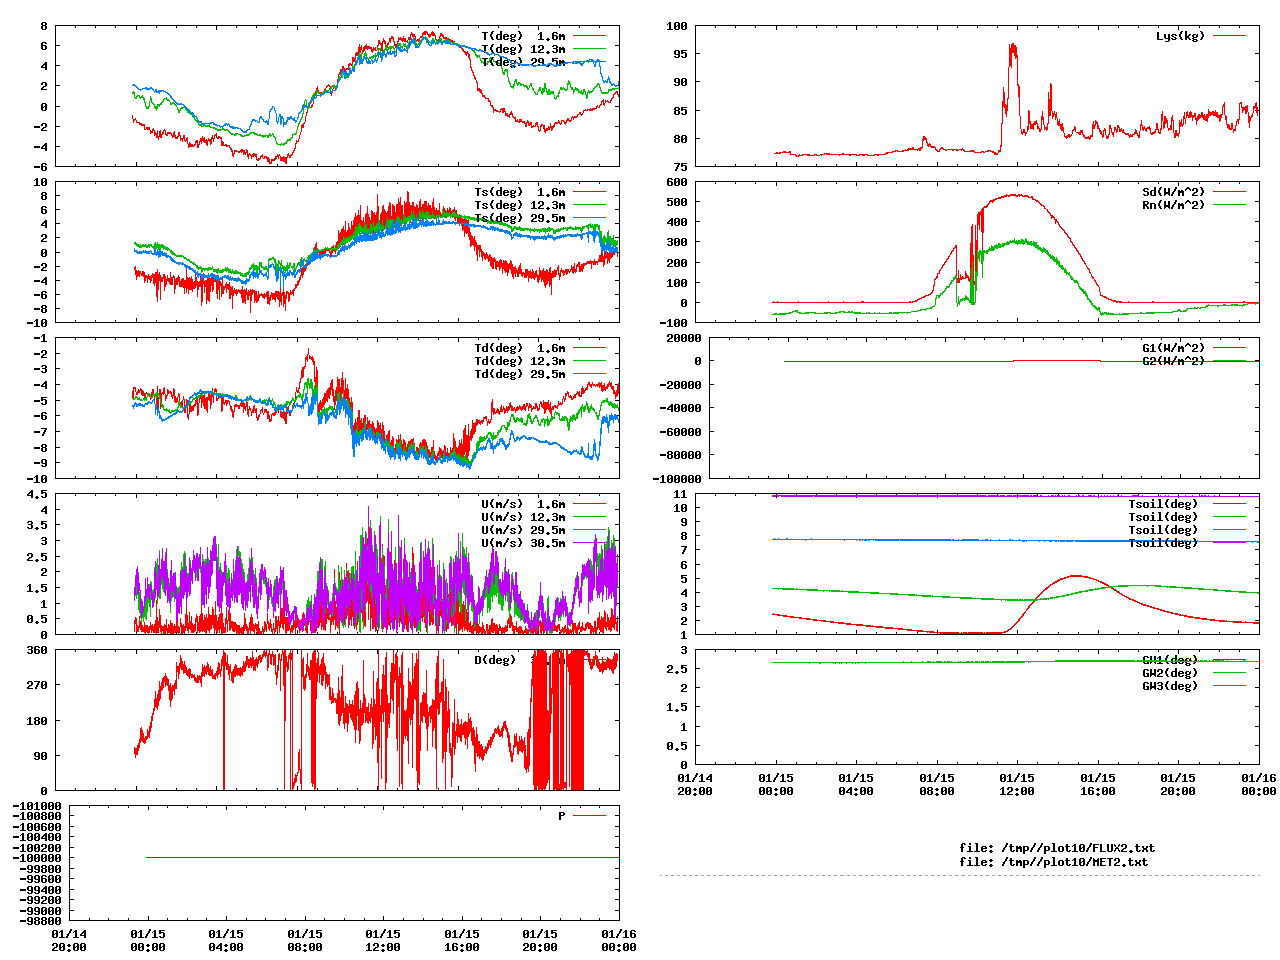Select the G1(W/m^2) legend label
The height and width of the screenshot is (960, 1280).
pos(1173,348)
